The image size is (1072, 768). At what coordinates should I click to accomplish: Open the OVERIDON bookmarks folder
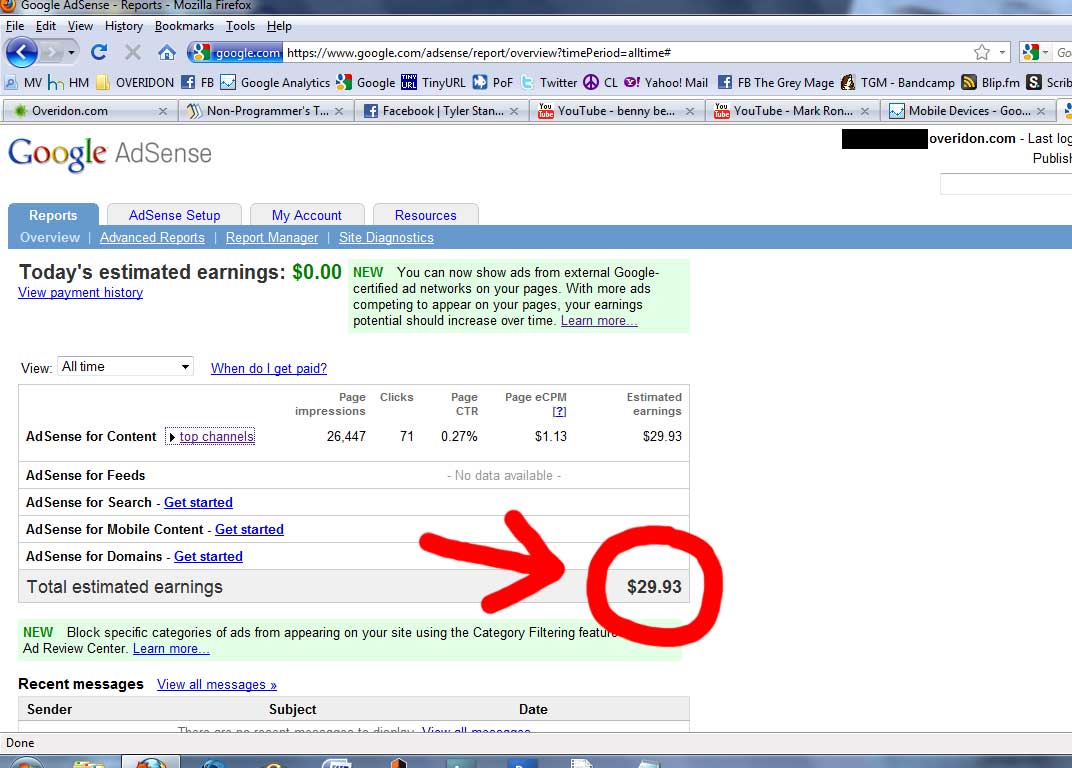(135, 83)
